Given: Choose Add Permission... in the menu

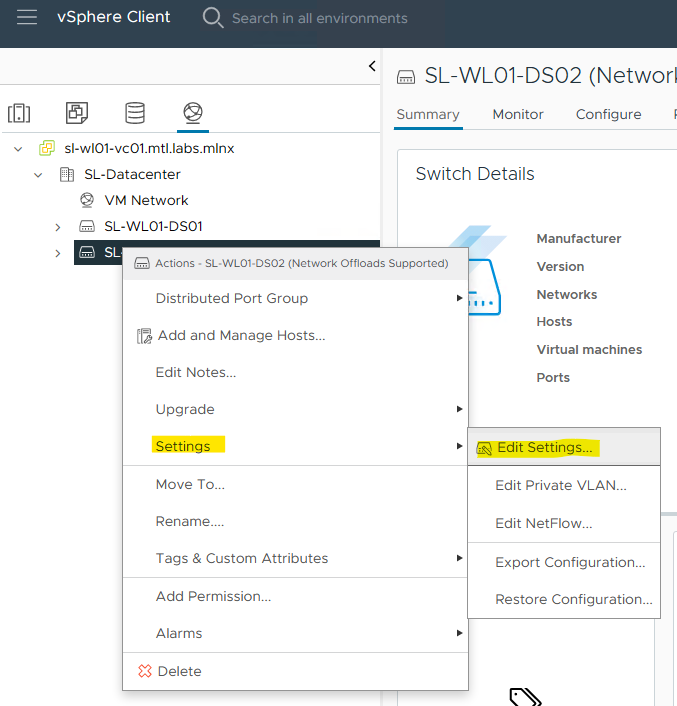Looking at the screenshot, I should point(295,597).
